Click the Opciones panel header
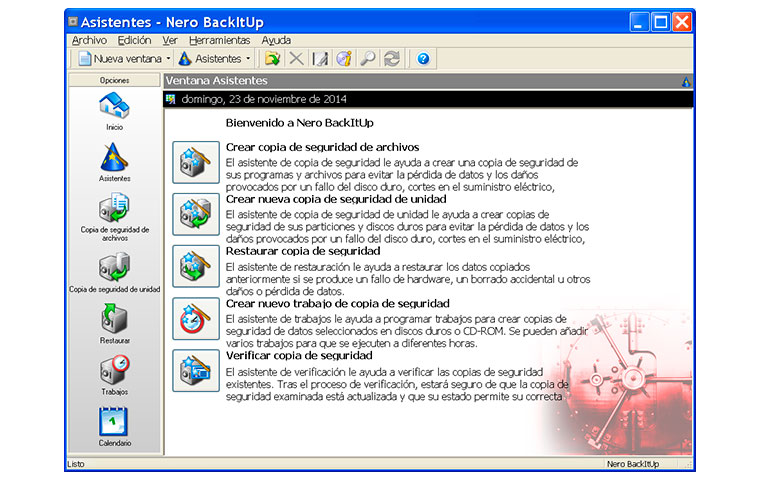The height and width of the screenshot is (480, 760). tap(114, 80)
